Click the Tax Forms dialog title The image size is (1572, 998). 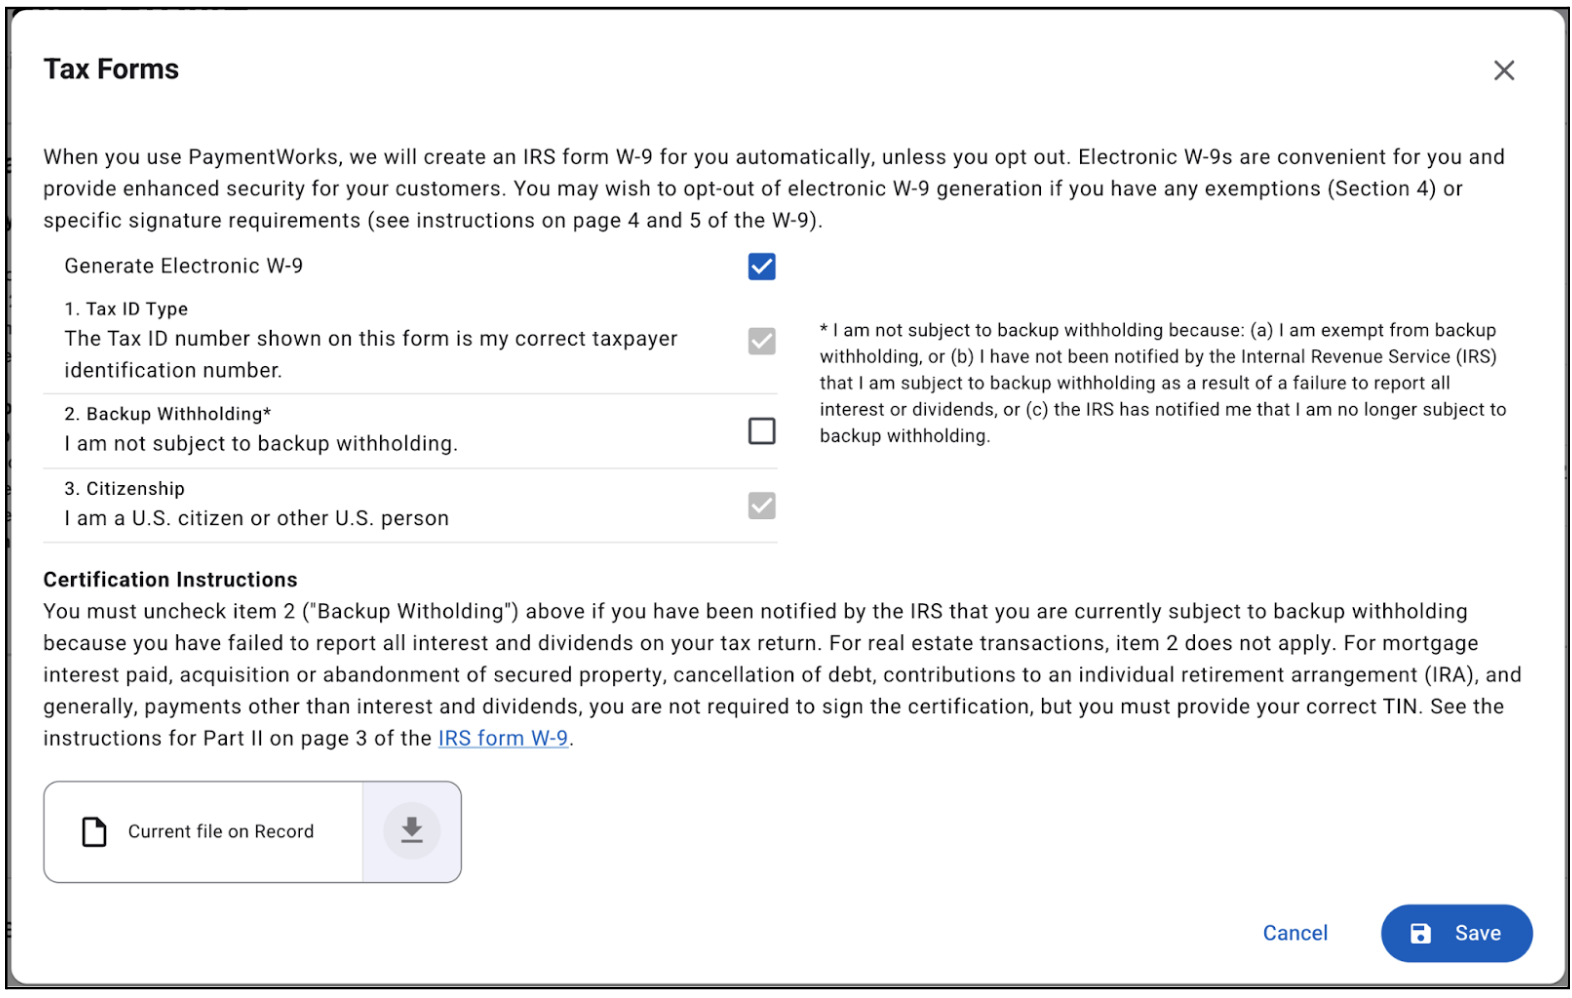coord(110,68)
